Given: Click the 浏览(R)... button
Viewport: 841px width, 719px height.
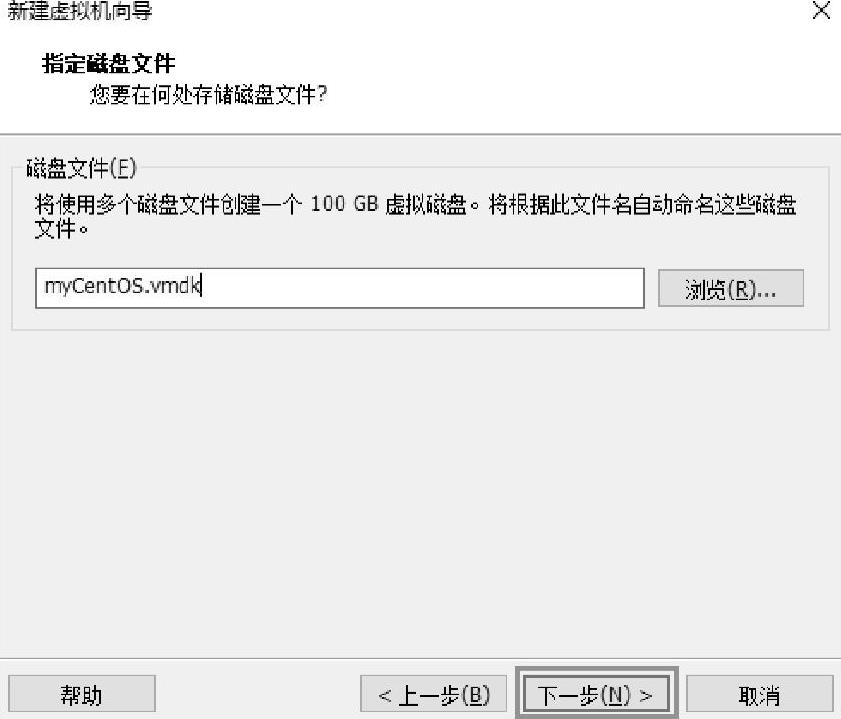Looking at the screenshot, I should point(731,288).
